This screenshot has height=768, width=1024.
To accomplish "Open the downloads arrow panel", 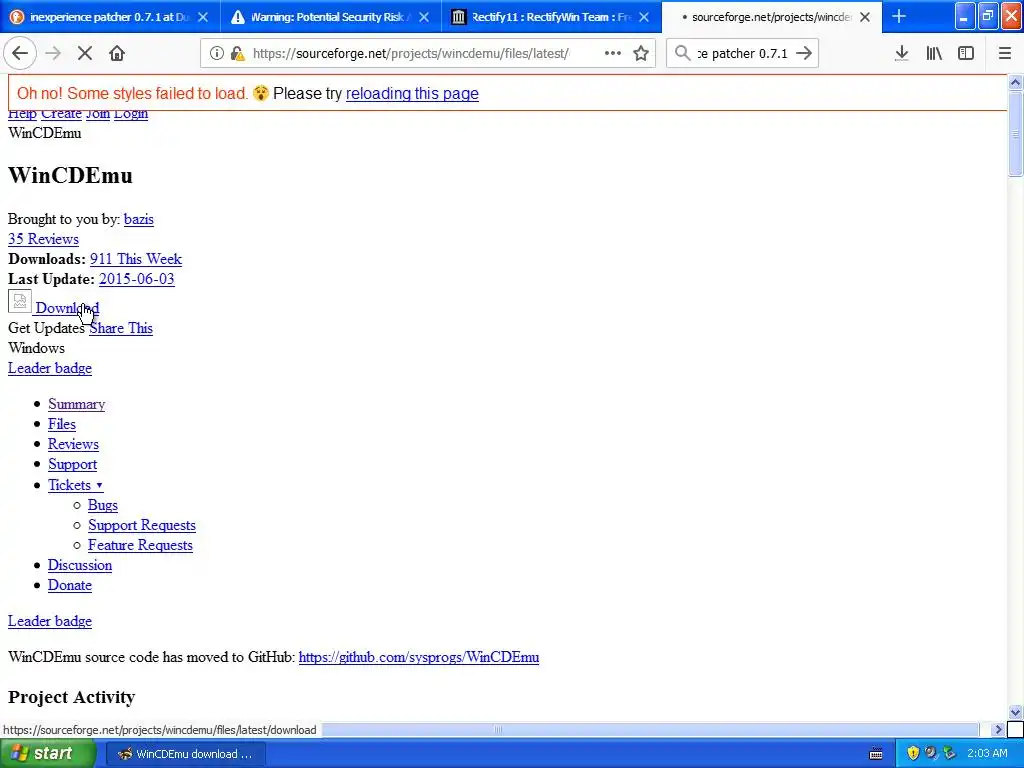I will tap(901, 54).
